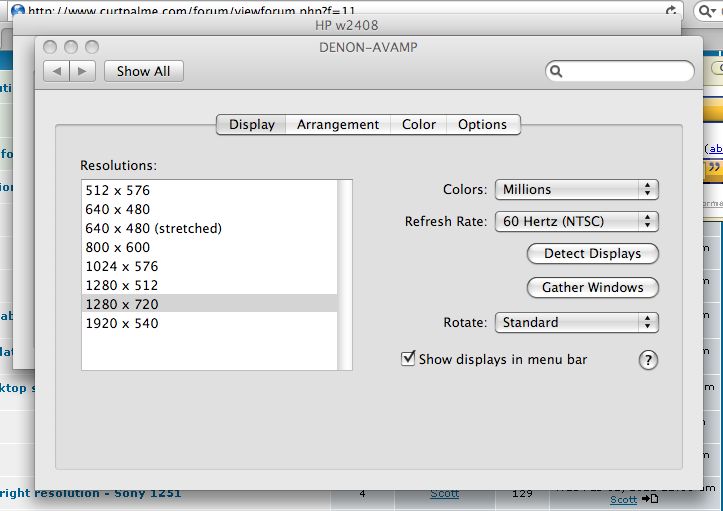This screenshot has height=511, width=723.
Task: Go forward with the right arrow button
Action: [x=83, y=71]
